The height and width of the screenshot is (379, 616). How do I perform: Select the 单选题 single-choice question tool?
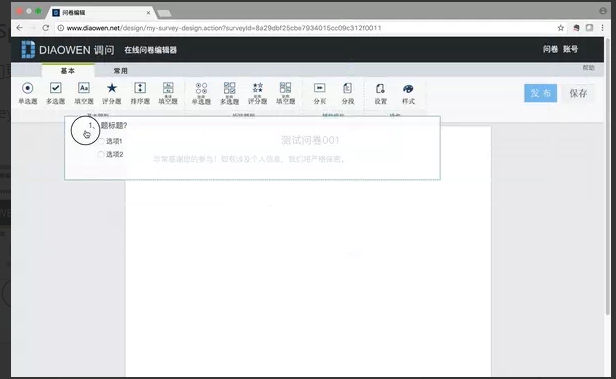point(28,93)
